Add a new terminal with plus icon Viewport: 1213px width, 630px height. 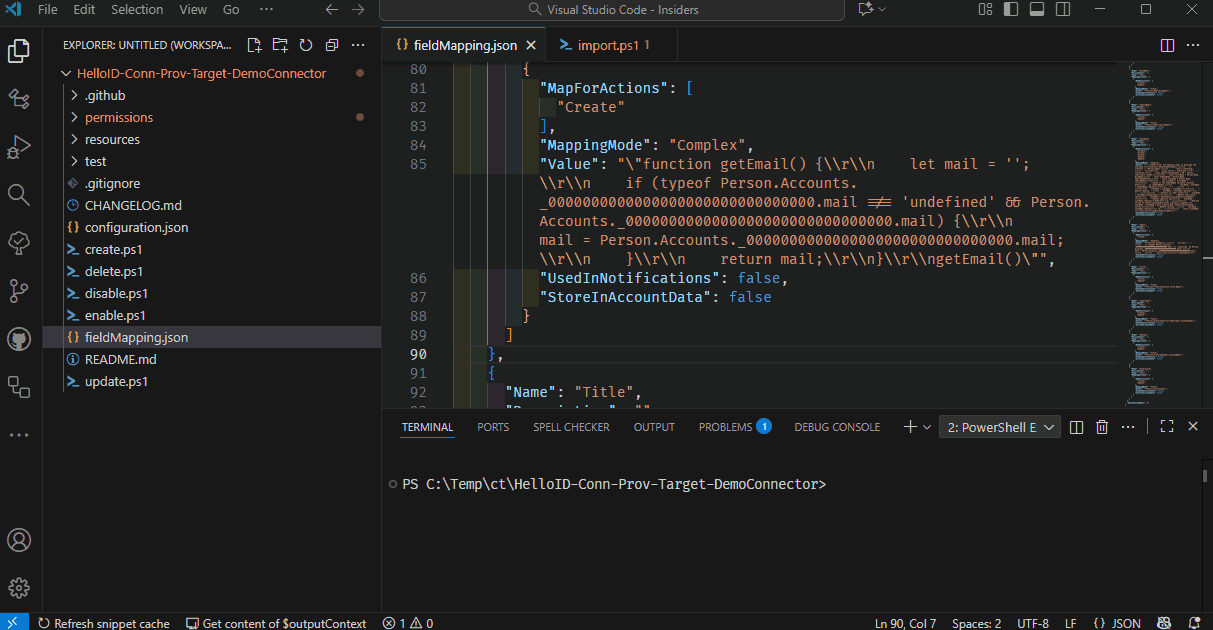910,427
